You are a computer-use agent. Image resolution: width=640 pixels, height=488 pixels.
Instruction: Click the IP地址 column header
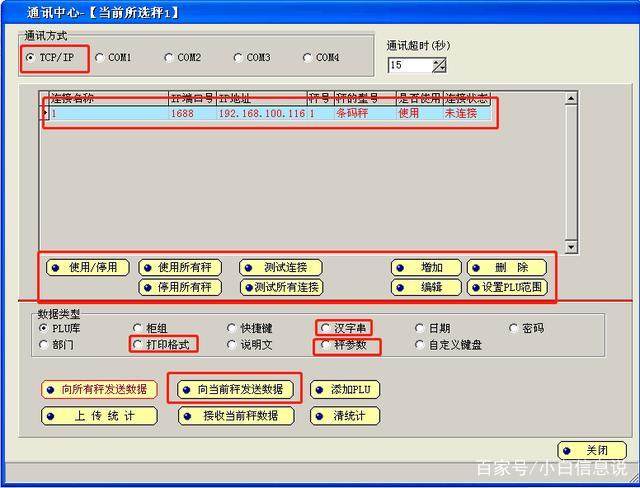pyautogui.click(x=260, y=99)
